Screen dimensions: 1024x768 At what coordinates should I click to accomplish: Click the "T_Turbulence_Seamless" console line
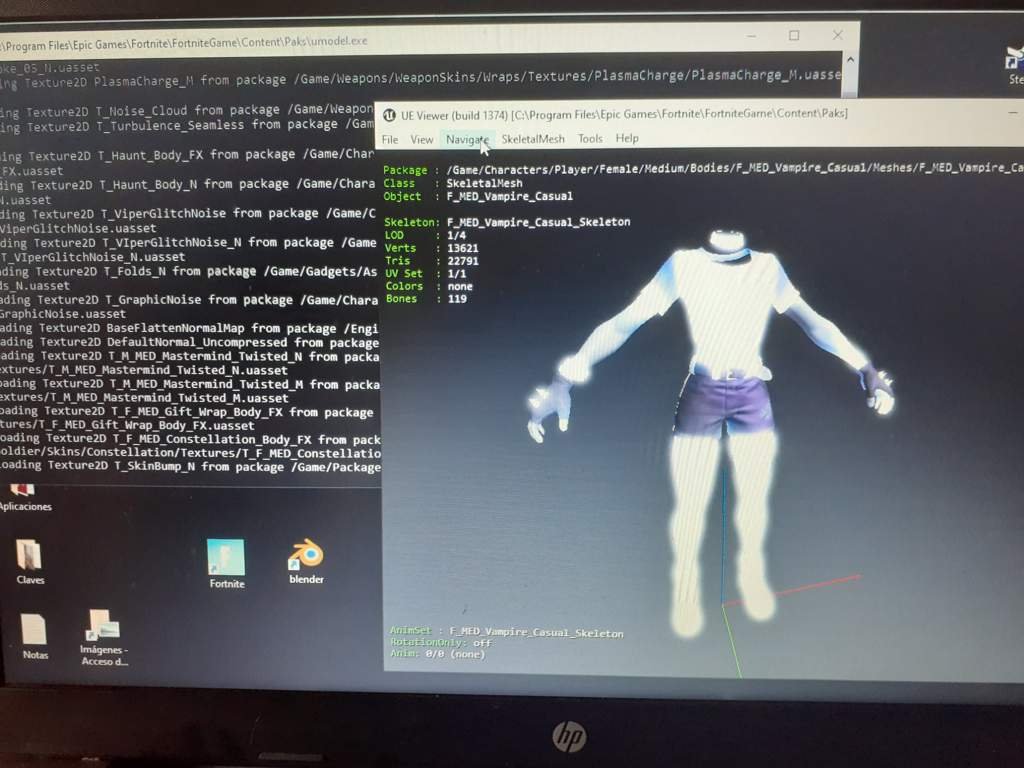(187, 125)
